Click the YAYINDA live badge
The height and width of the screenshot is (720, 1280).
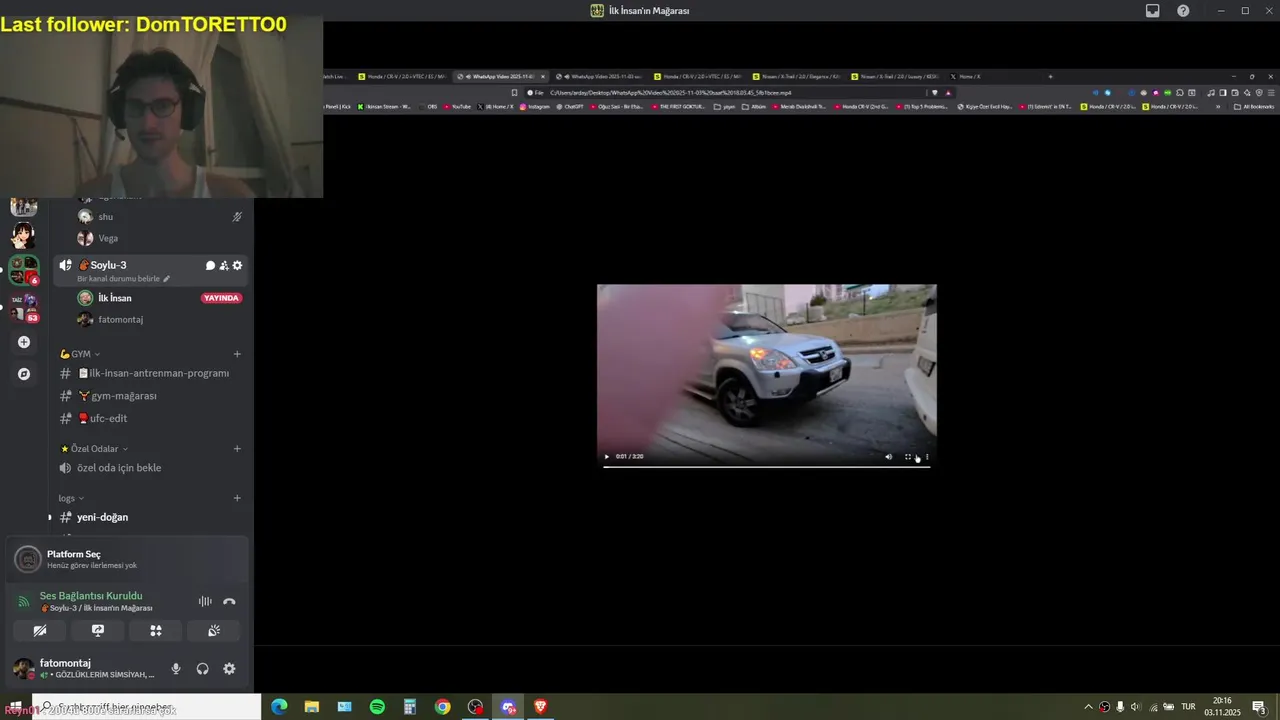[x=221, y=298]
